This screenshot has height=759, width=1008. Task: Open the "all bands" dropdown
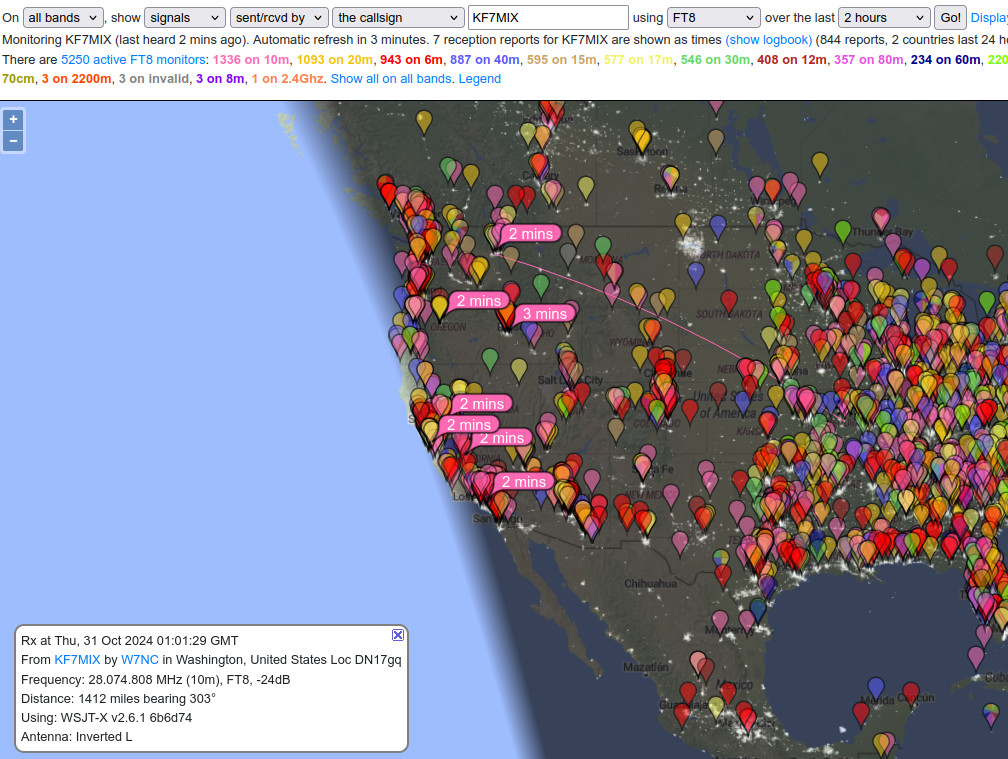[x=62, y=17]
